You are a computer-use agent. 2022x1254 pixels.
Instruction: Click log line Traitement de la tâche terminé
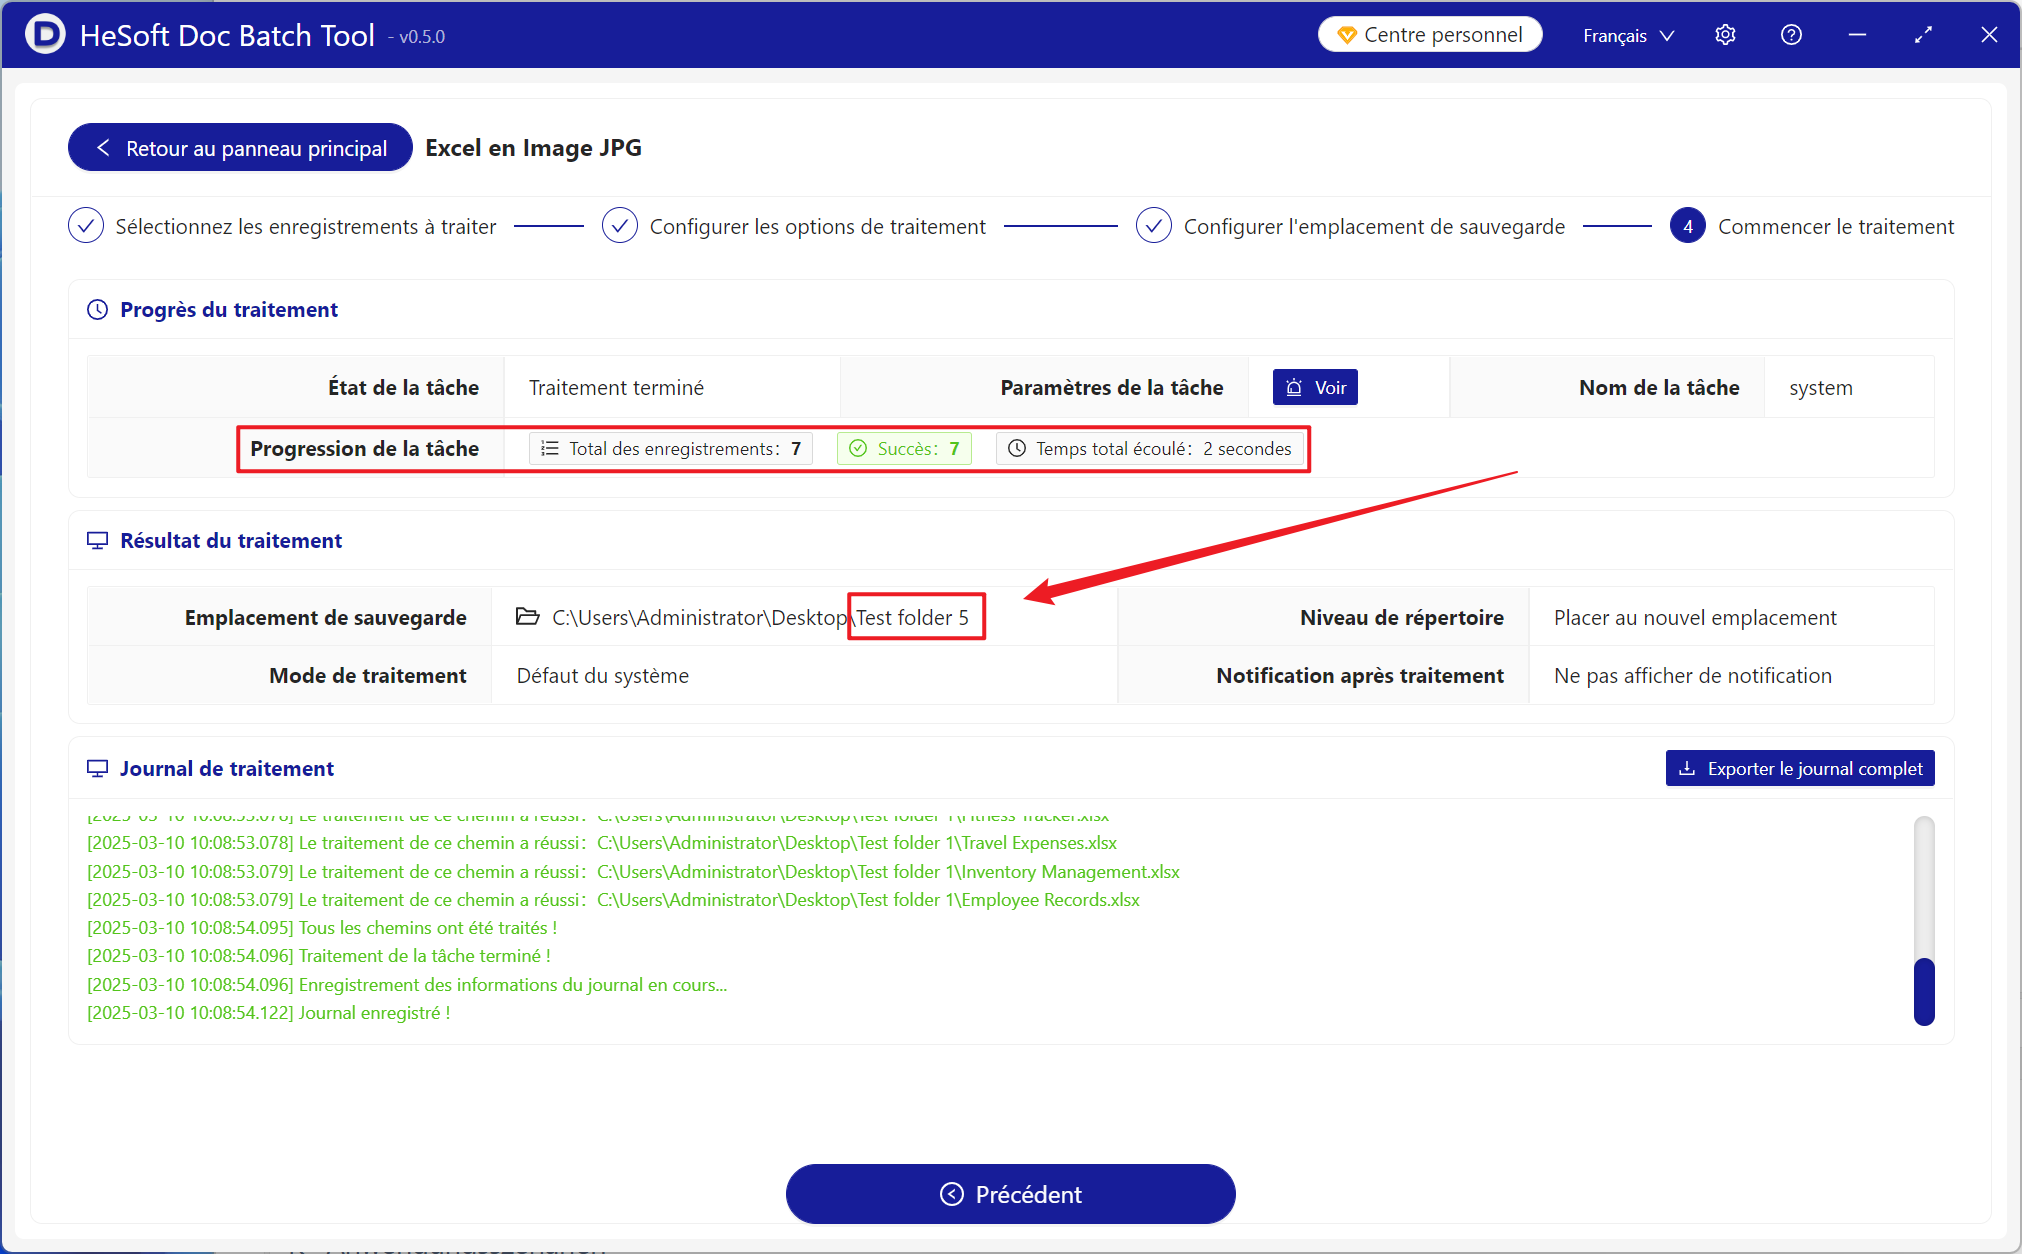(319, 956)
